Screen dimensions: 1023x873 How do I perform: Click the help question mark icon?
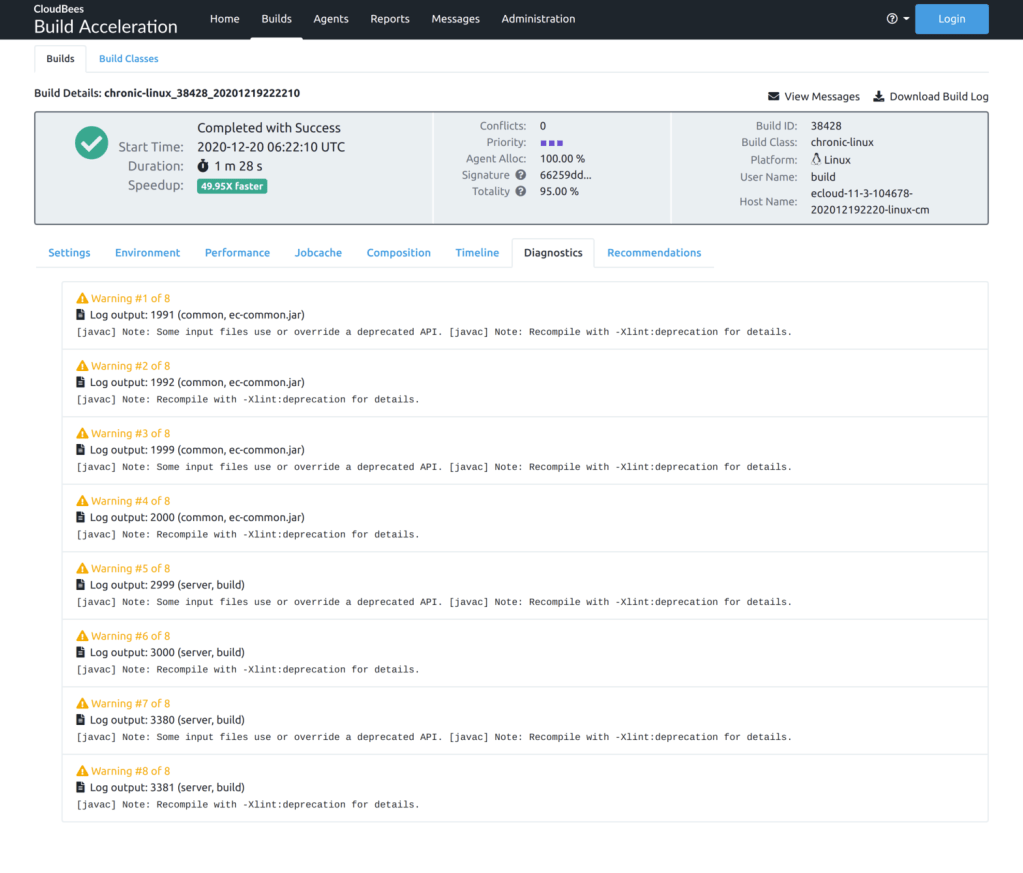pos(892,19)
